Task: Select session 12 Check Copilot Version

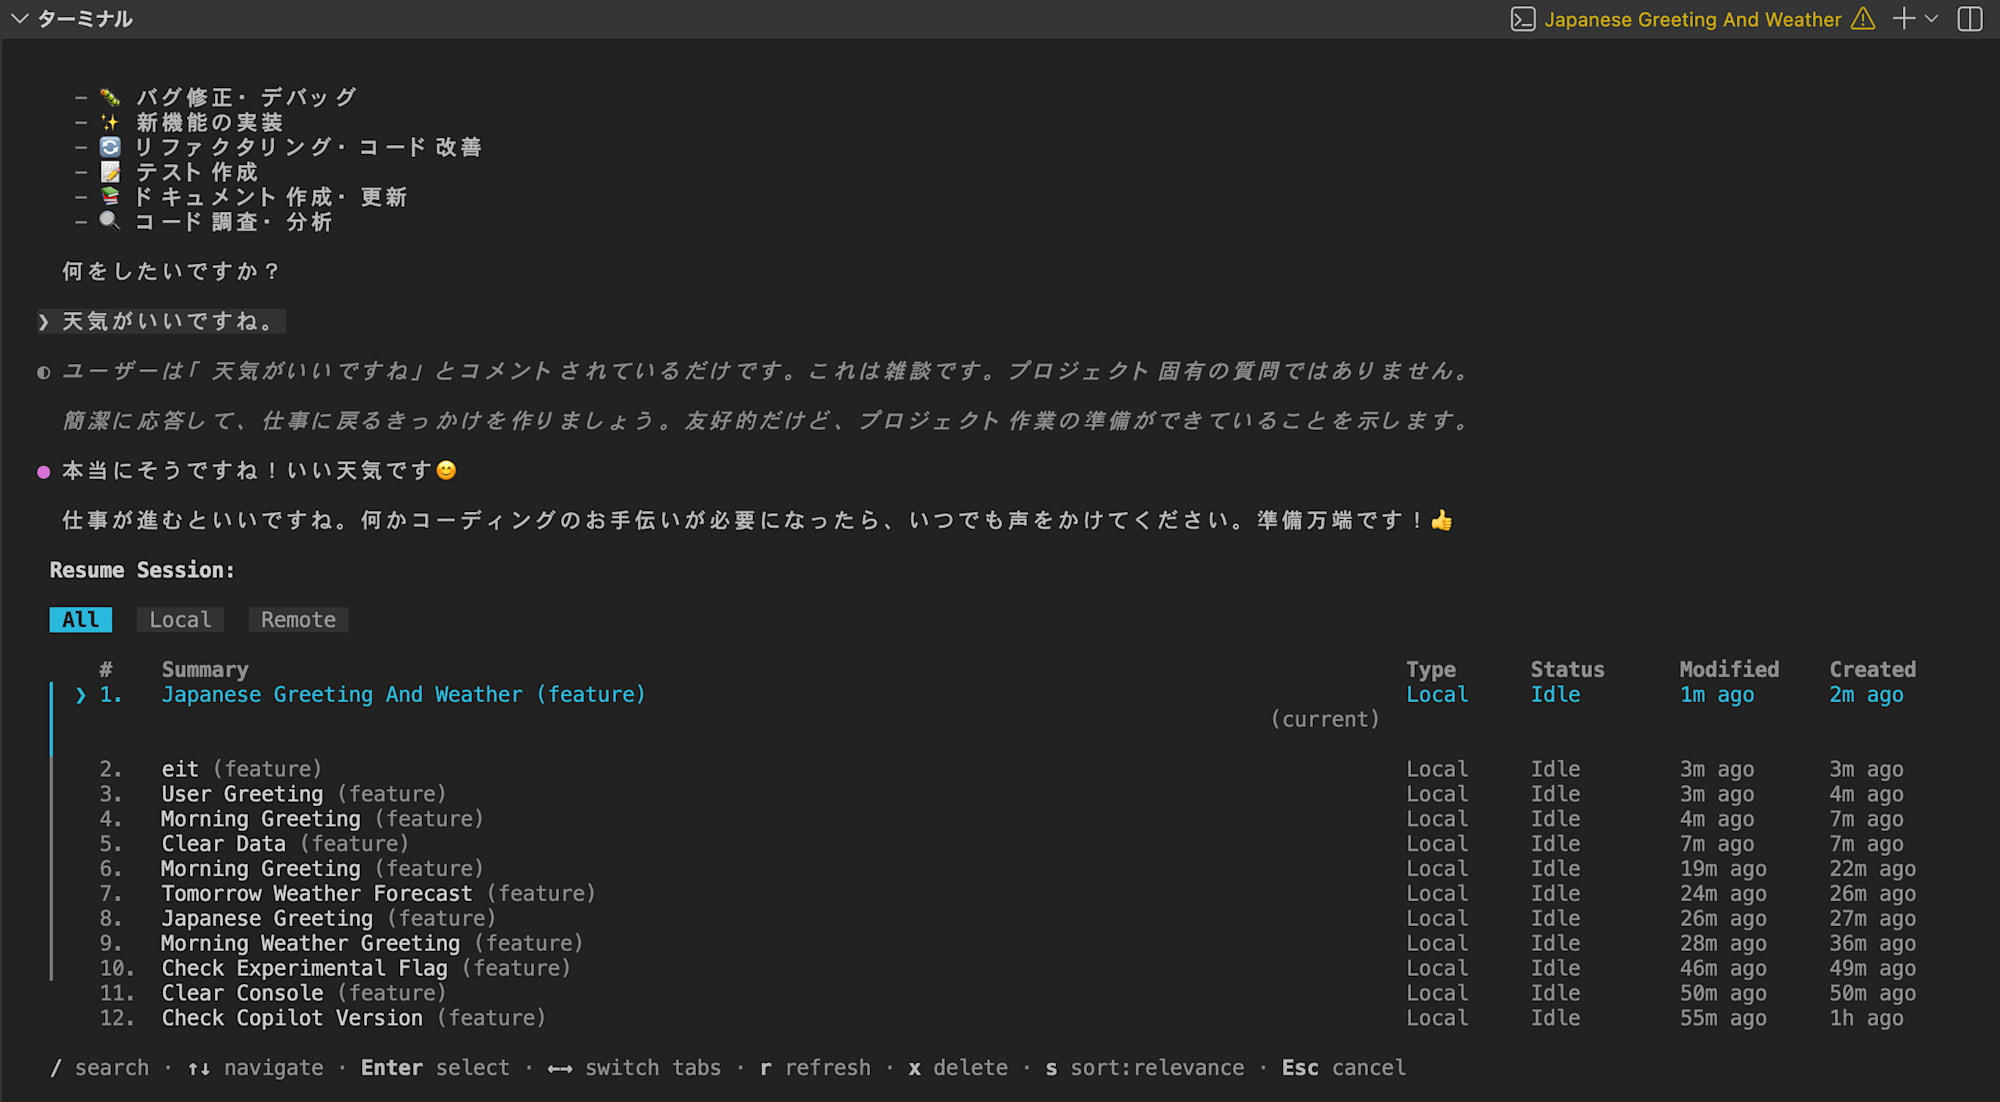Action: 353,1019
